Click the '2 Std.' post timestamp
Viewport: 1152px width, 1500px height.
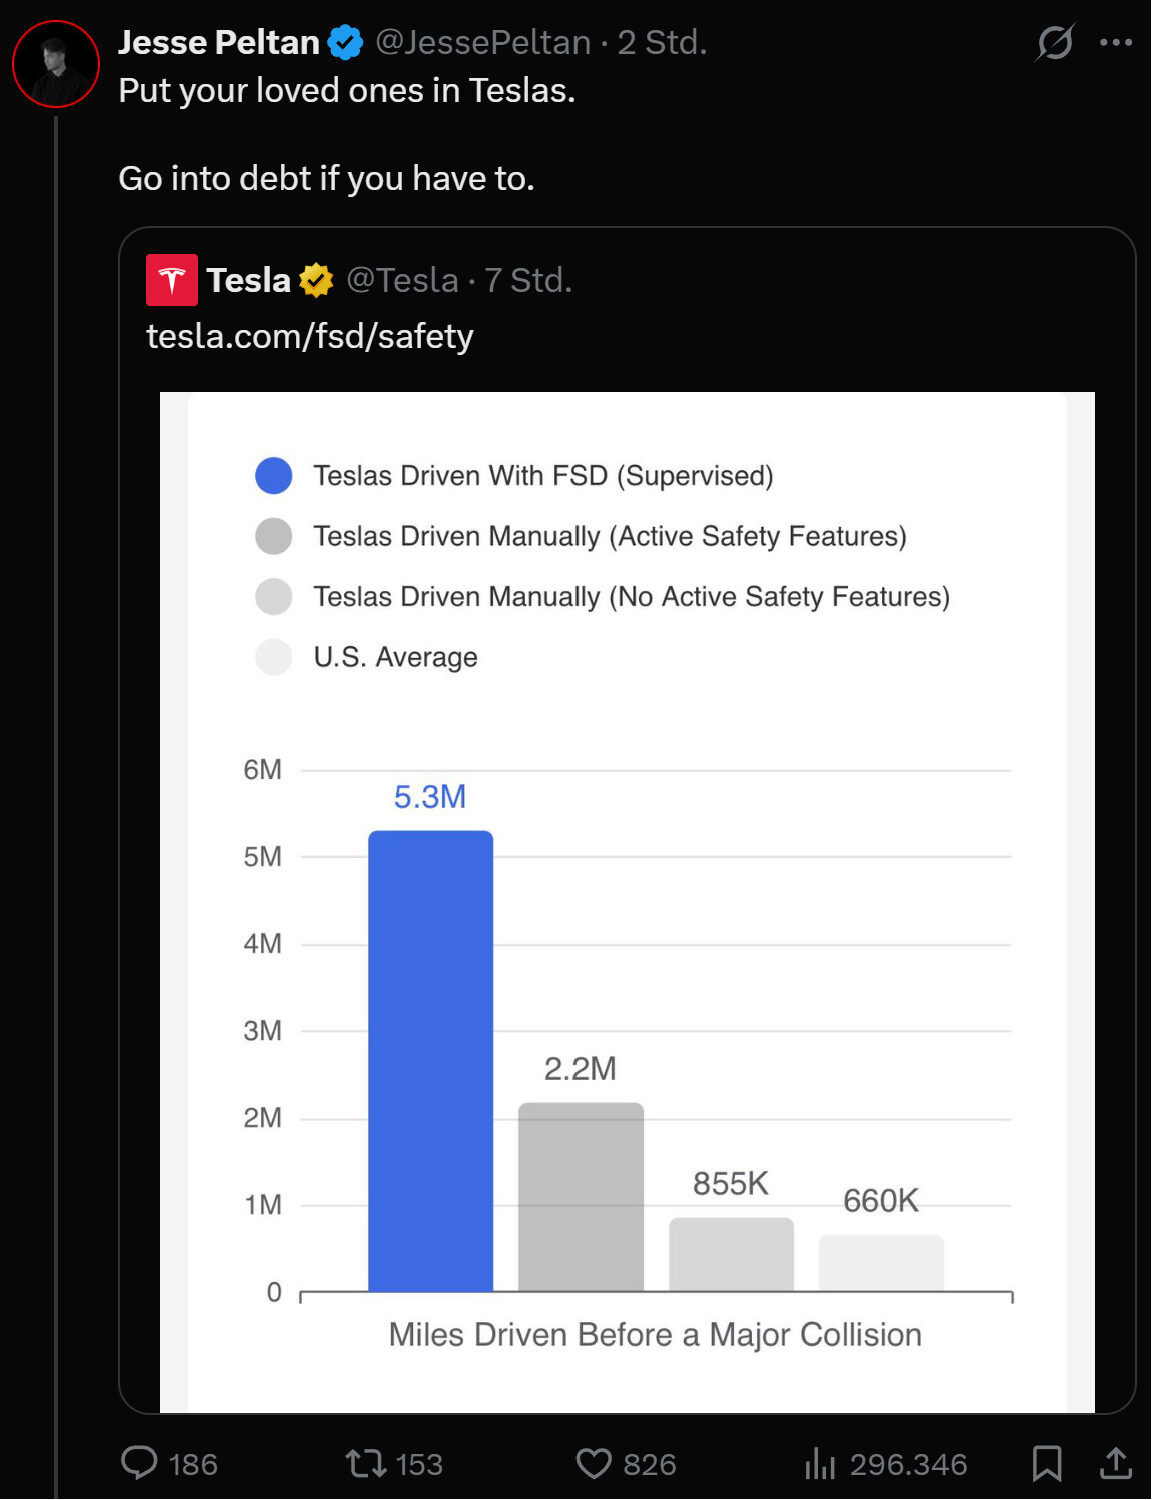point(662,42)
